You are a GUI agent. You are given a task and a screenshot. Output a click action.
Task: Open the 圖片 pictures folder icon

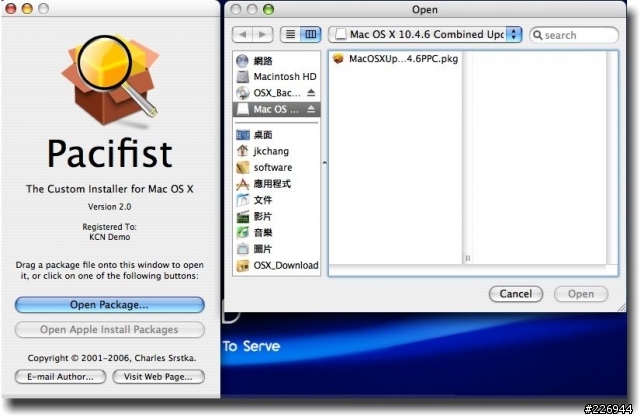click(242, 249)
